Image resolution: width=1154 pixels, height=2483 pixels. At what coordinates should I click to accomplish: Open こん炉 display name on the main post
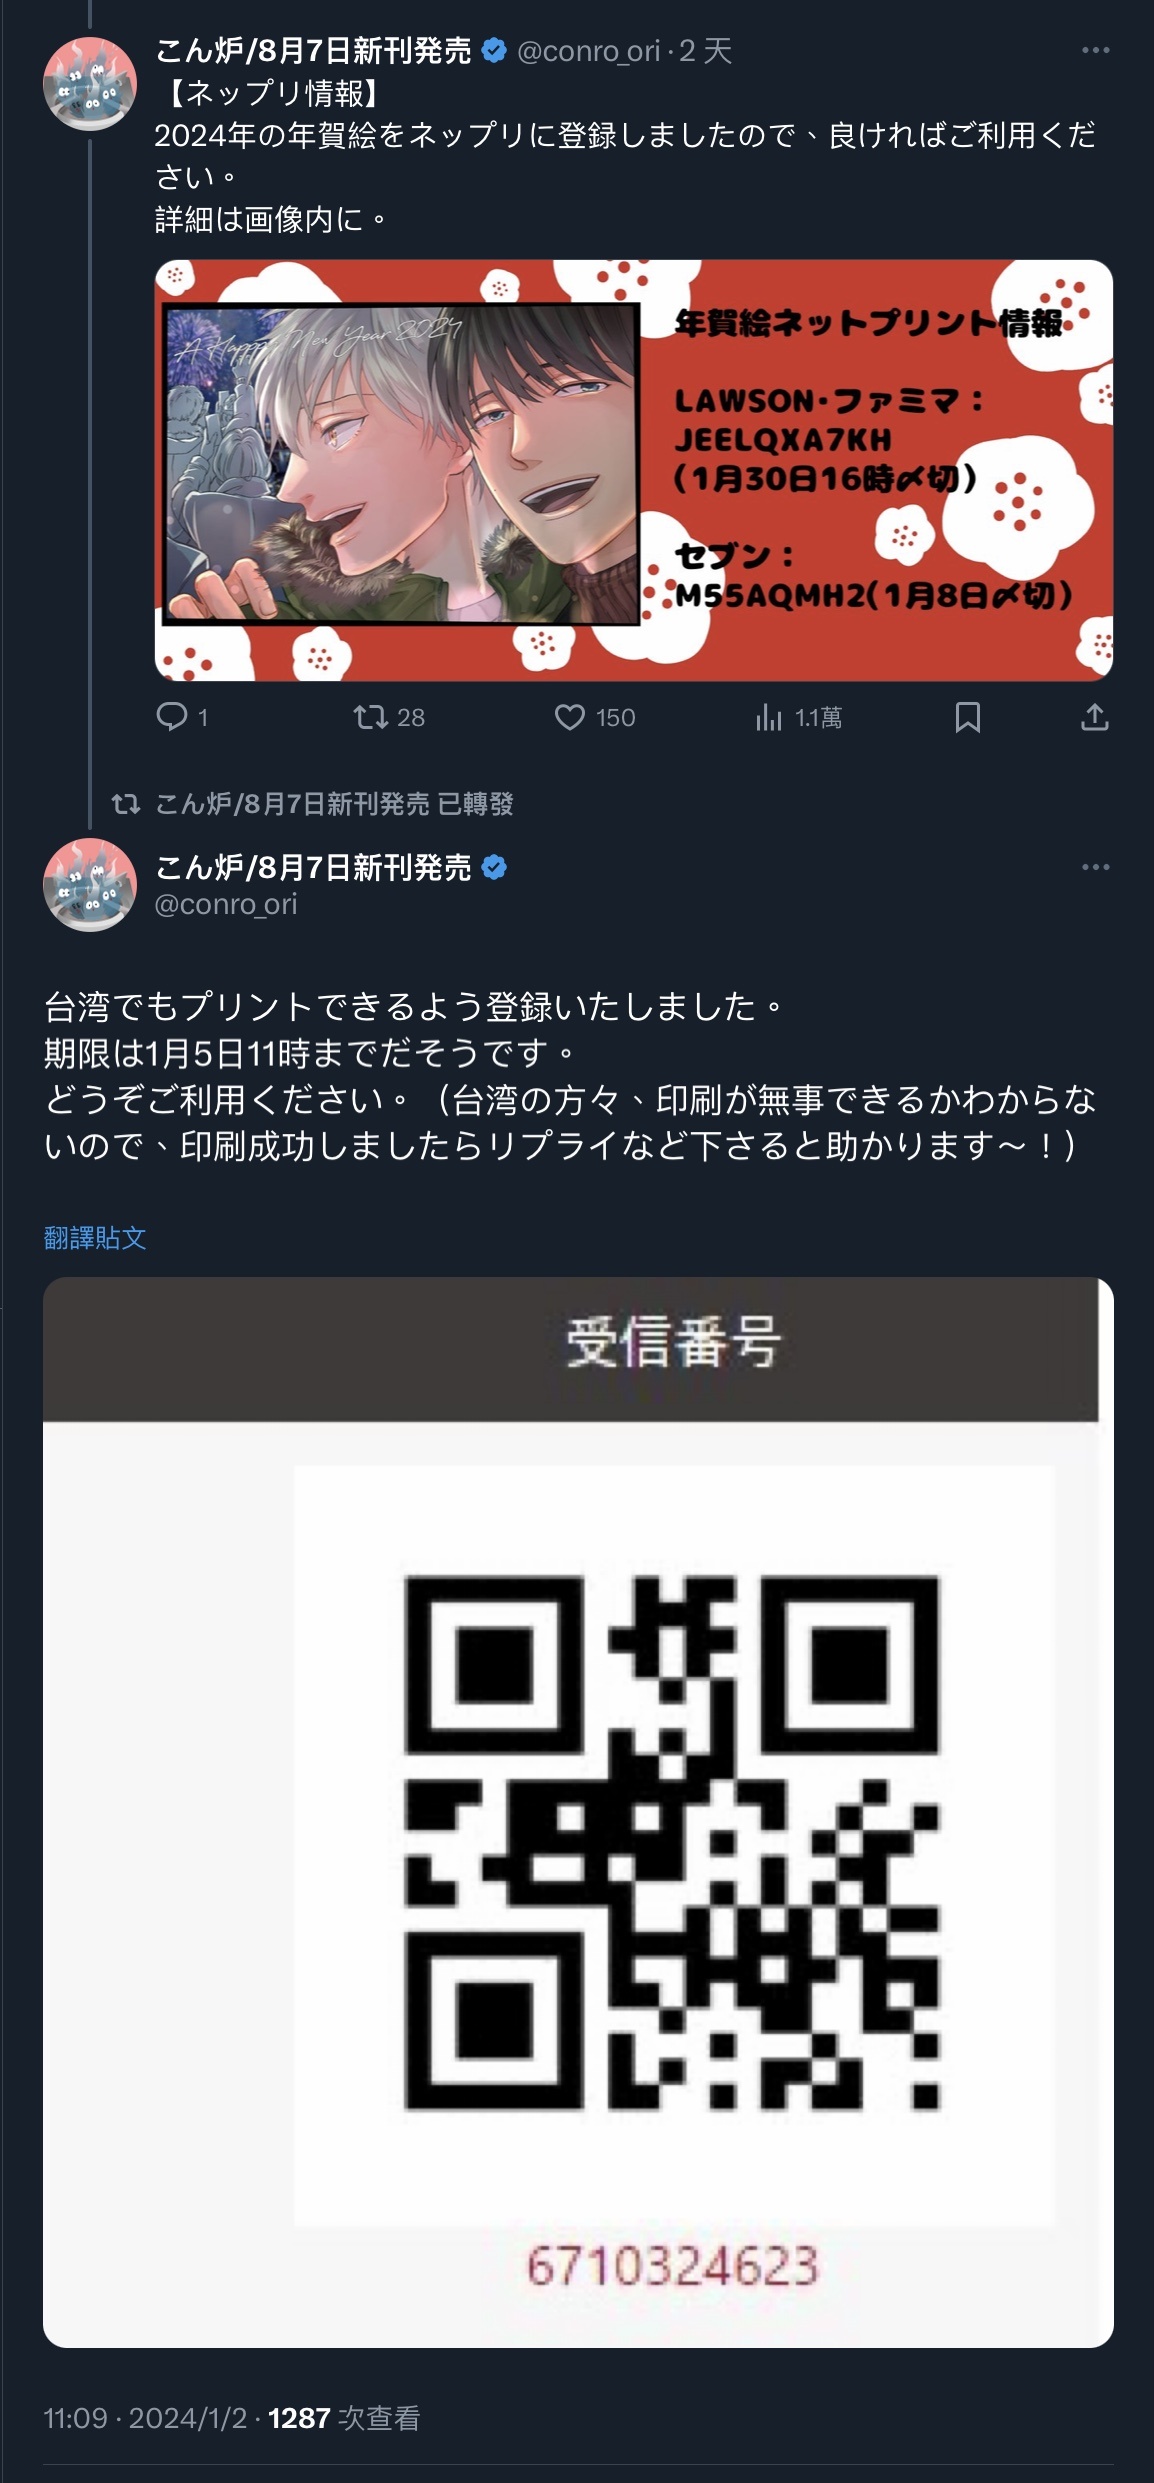313,867
